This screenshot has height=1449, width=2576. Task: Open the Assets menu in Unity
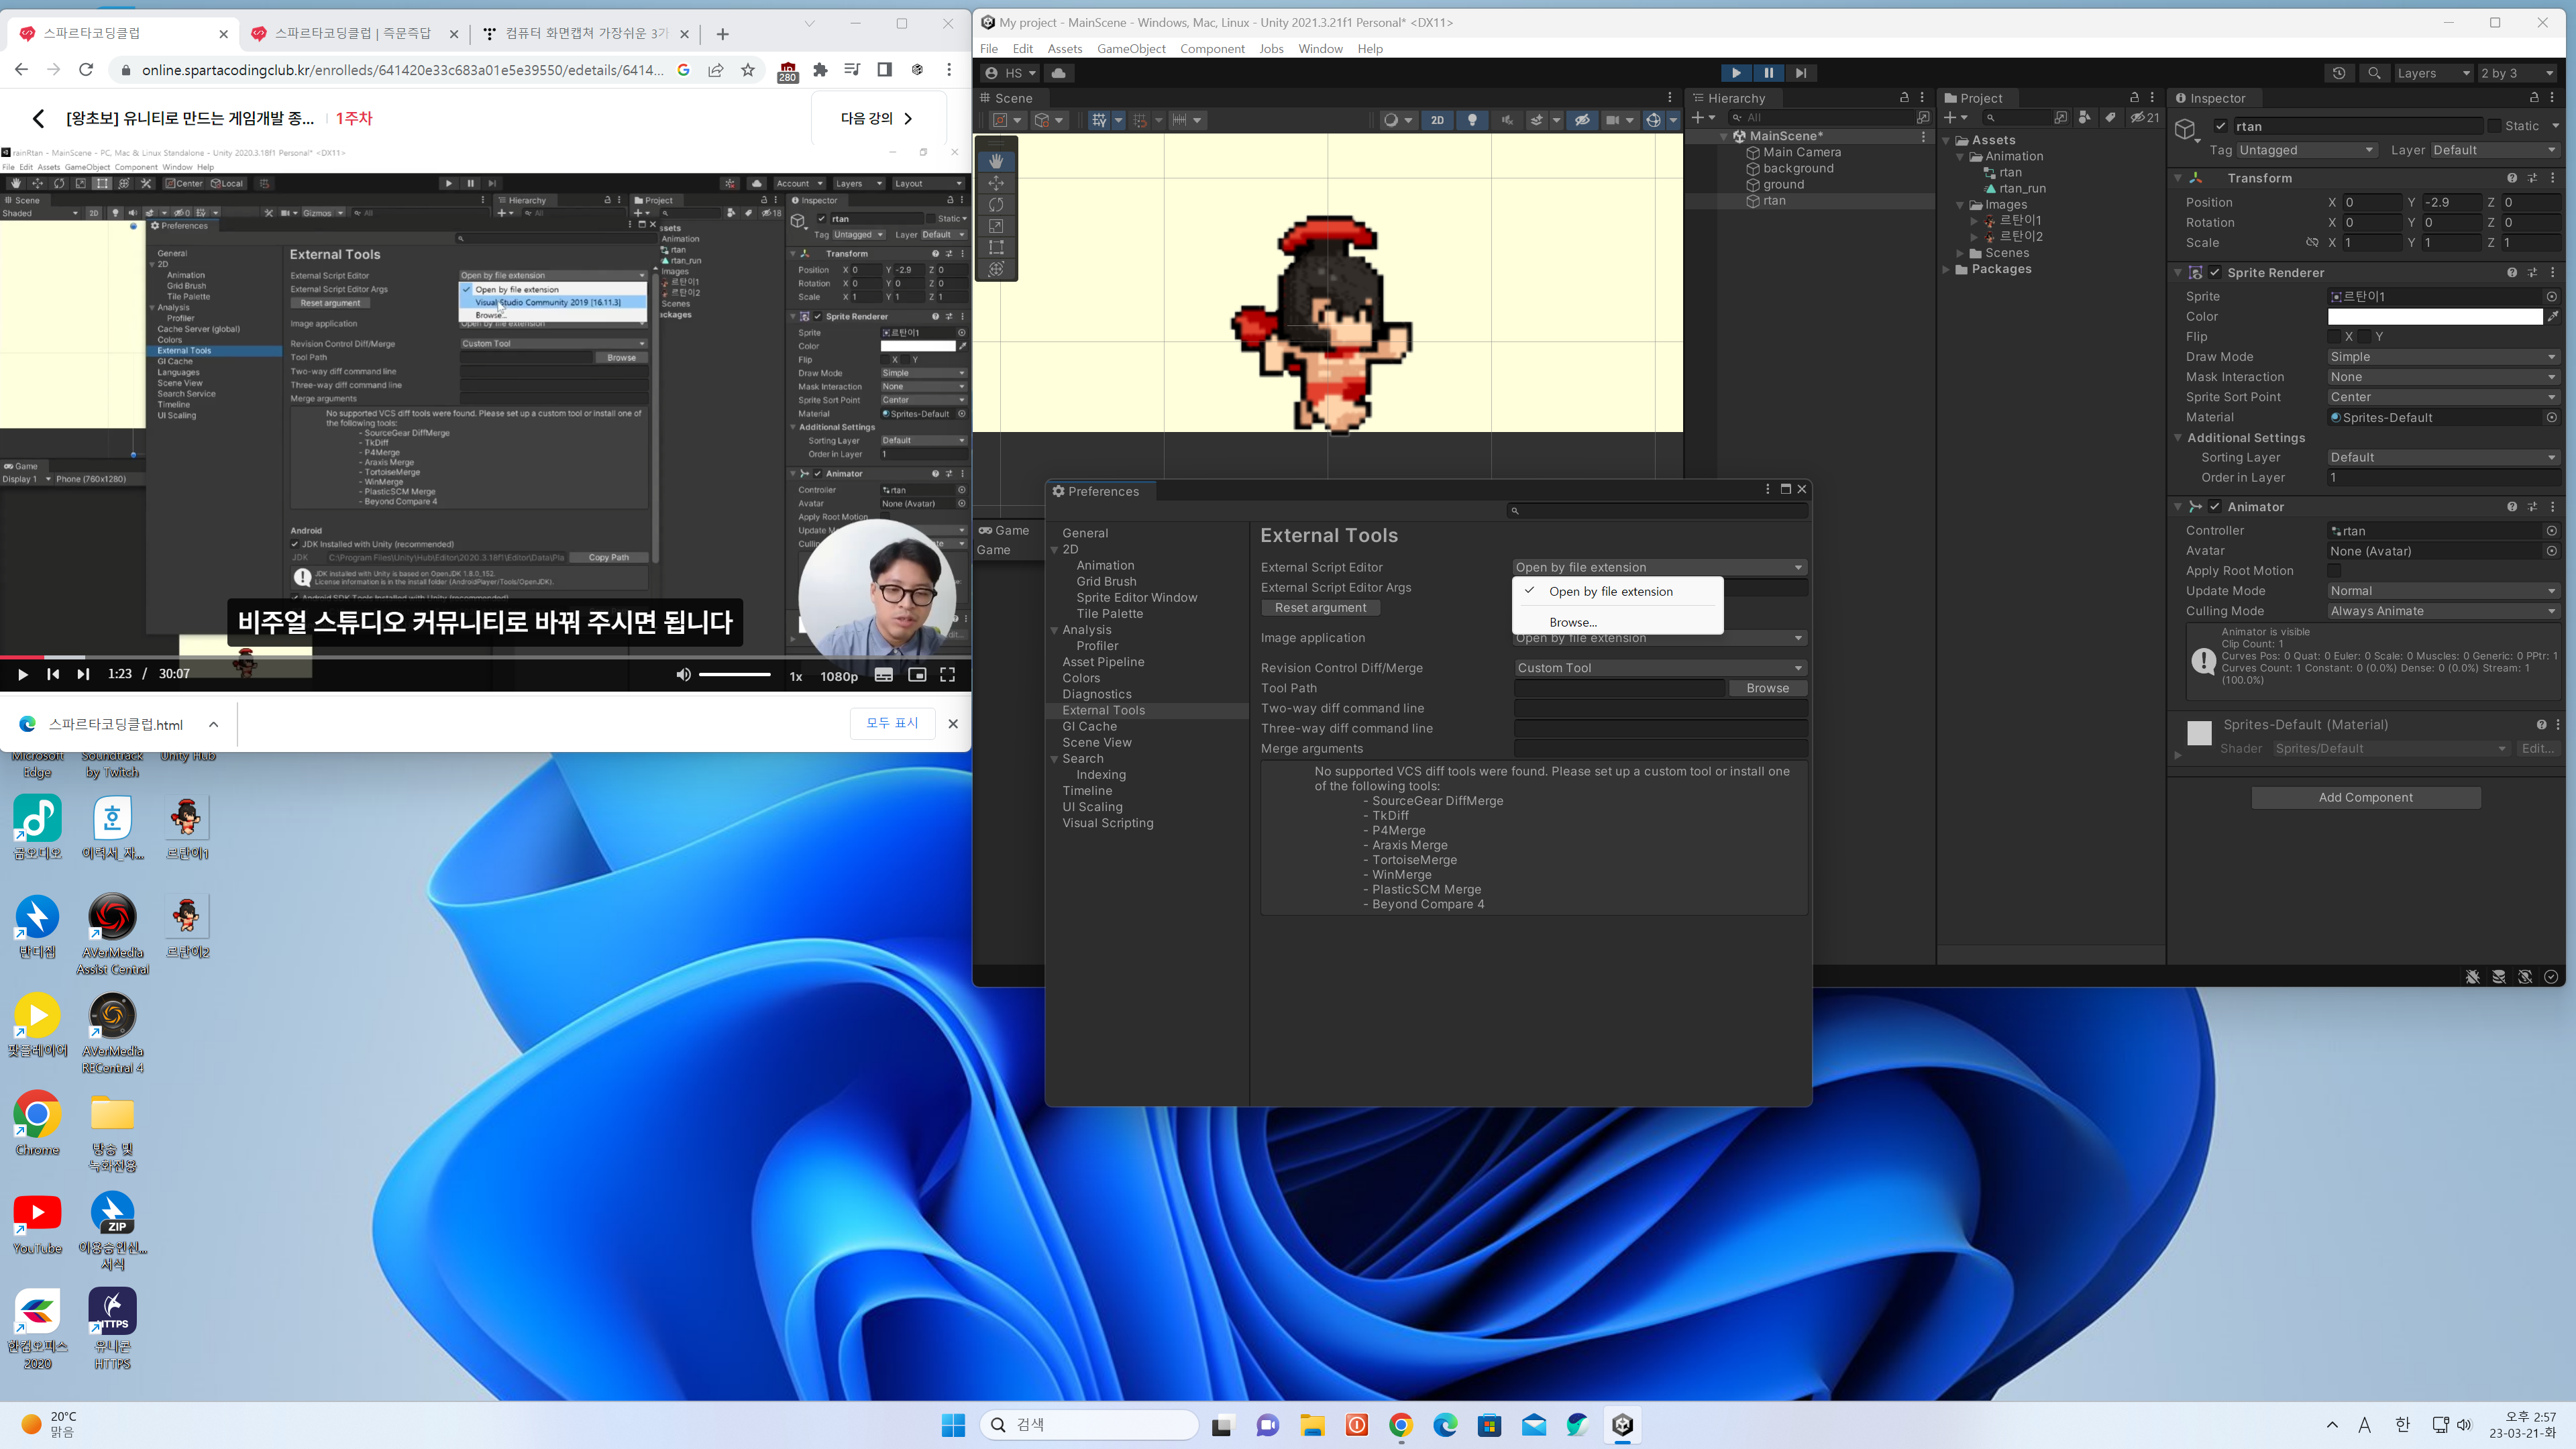[x=1064, y=49]
